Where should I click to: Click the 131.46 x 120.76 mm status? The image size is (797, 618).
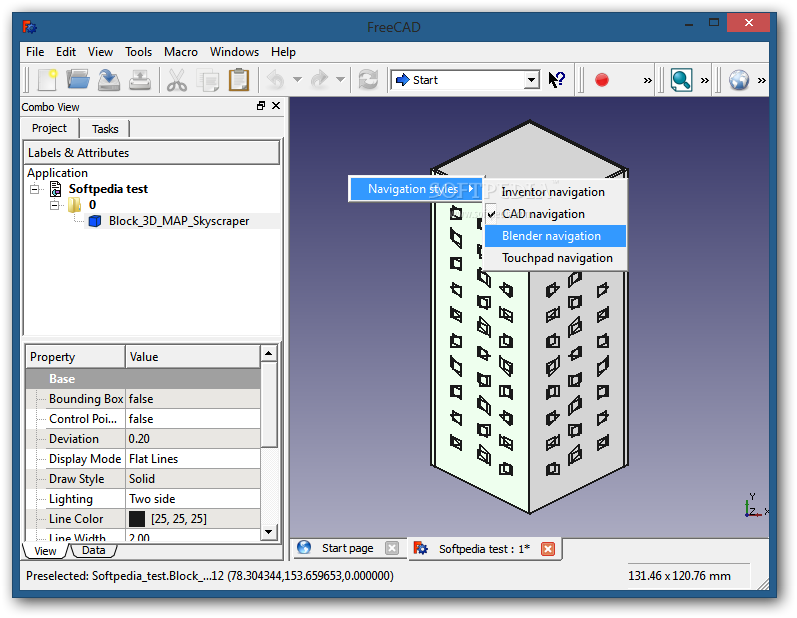(679, 576)
